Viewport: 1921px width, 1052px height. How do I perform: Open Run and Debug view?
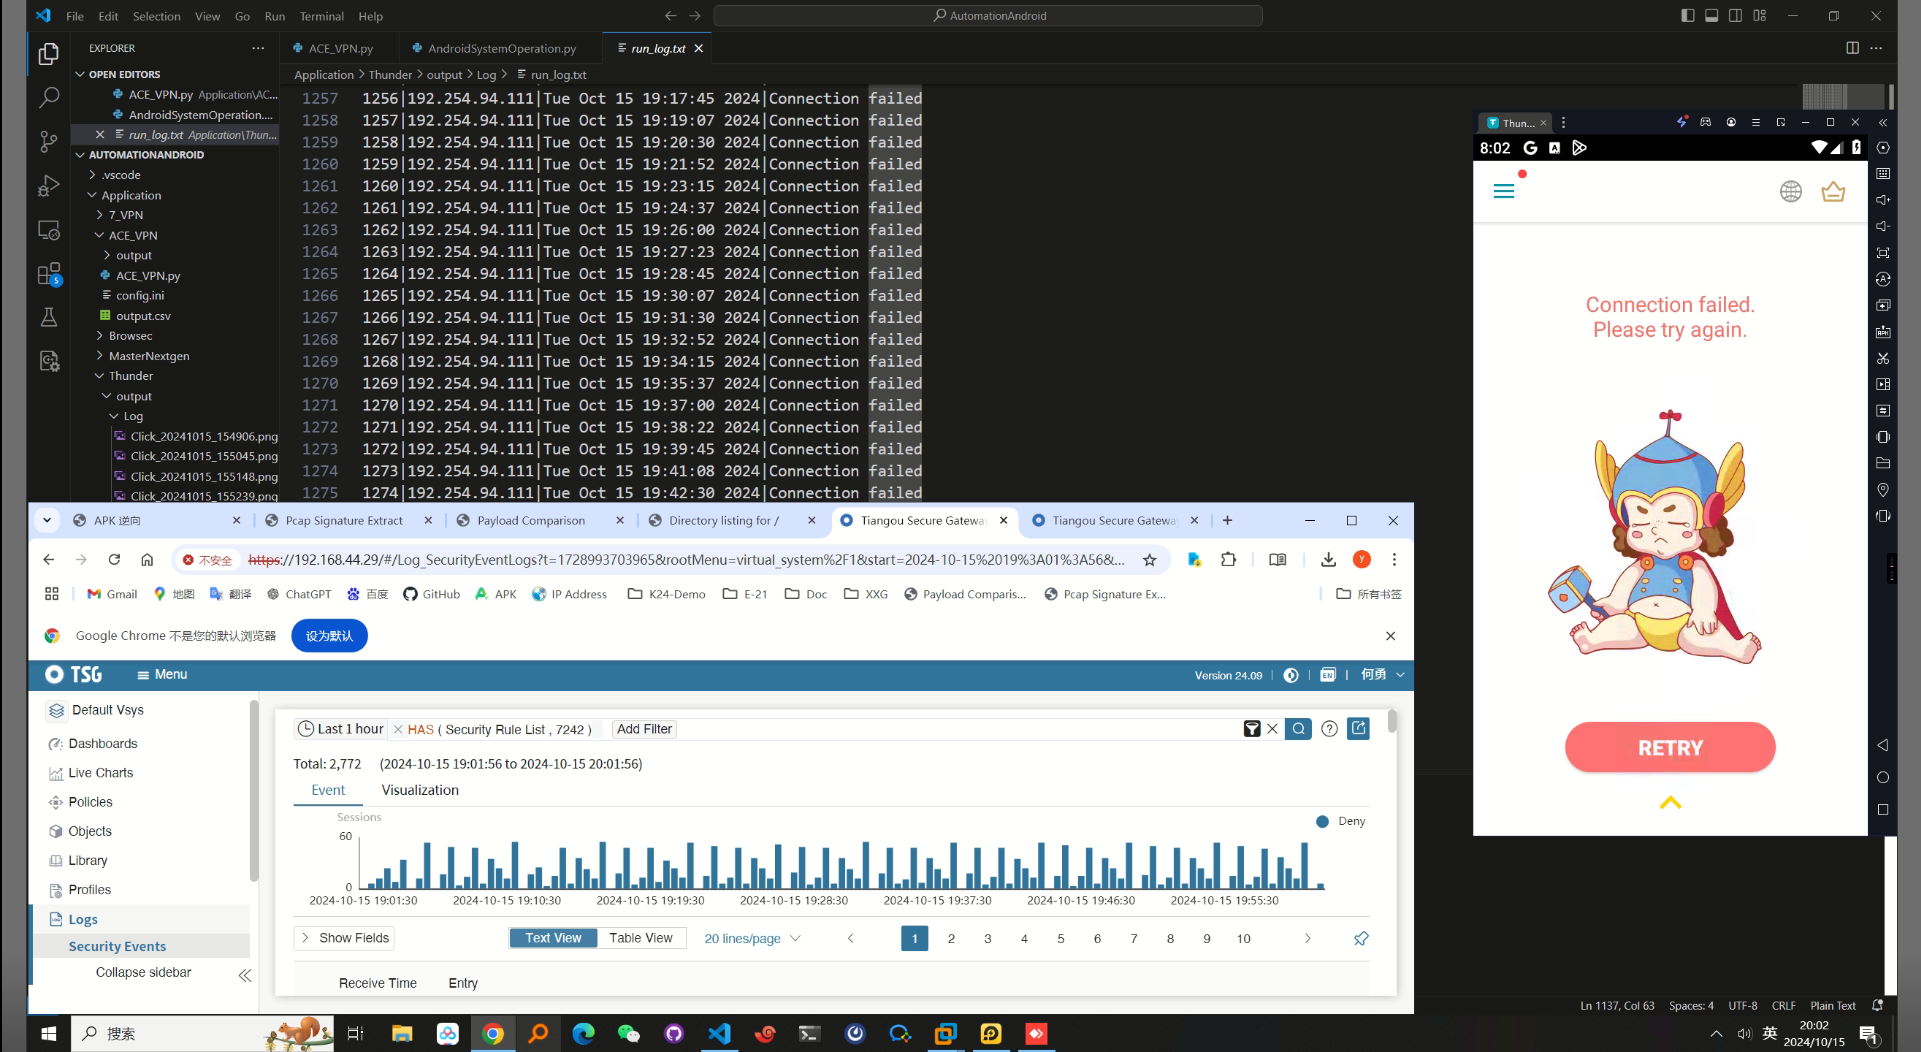click(x=48, y=186)
